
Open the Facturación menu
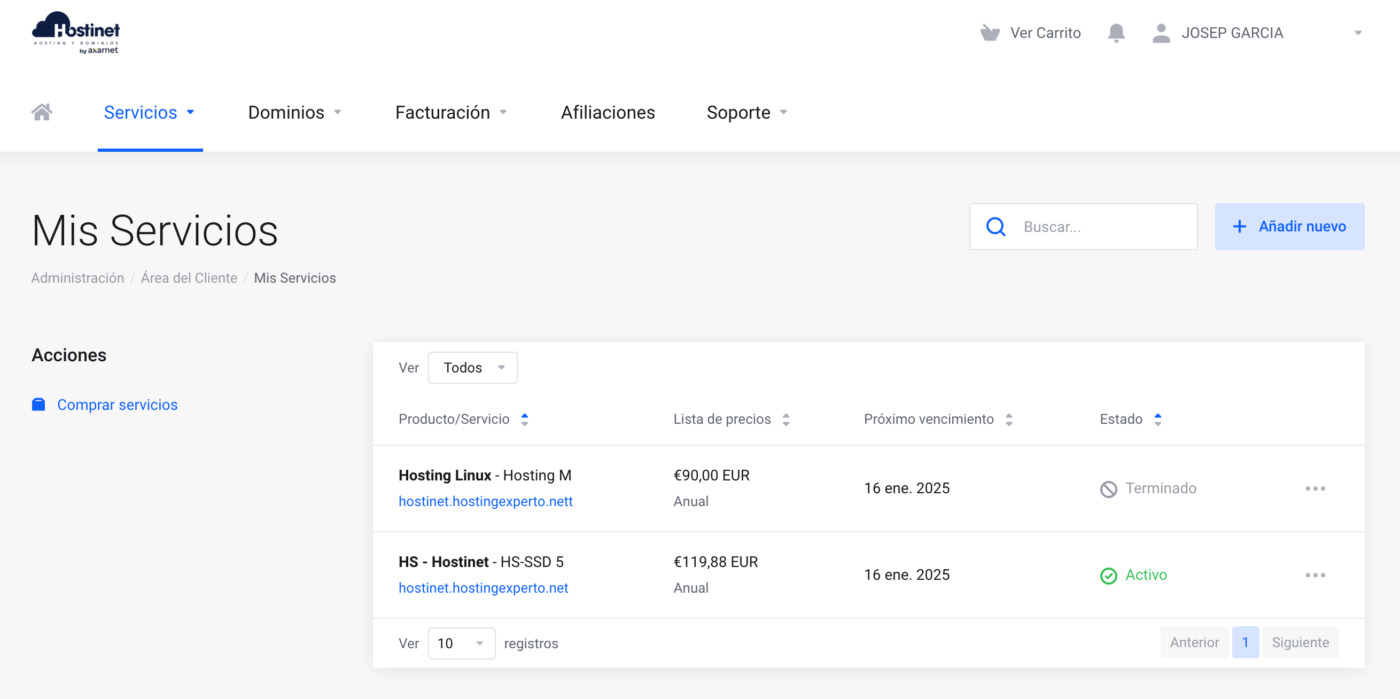pos(451,113)
